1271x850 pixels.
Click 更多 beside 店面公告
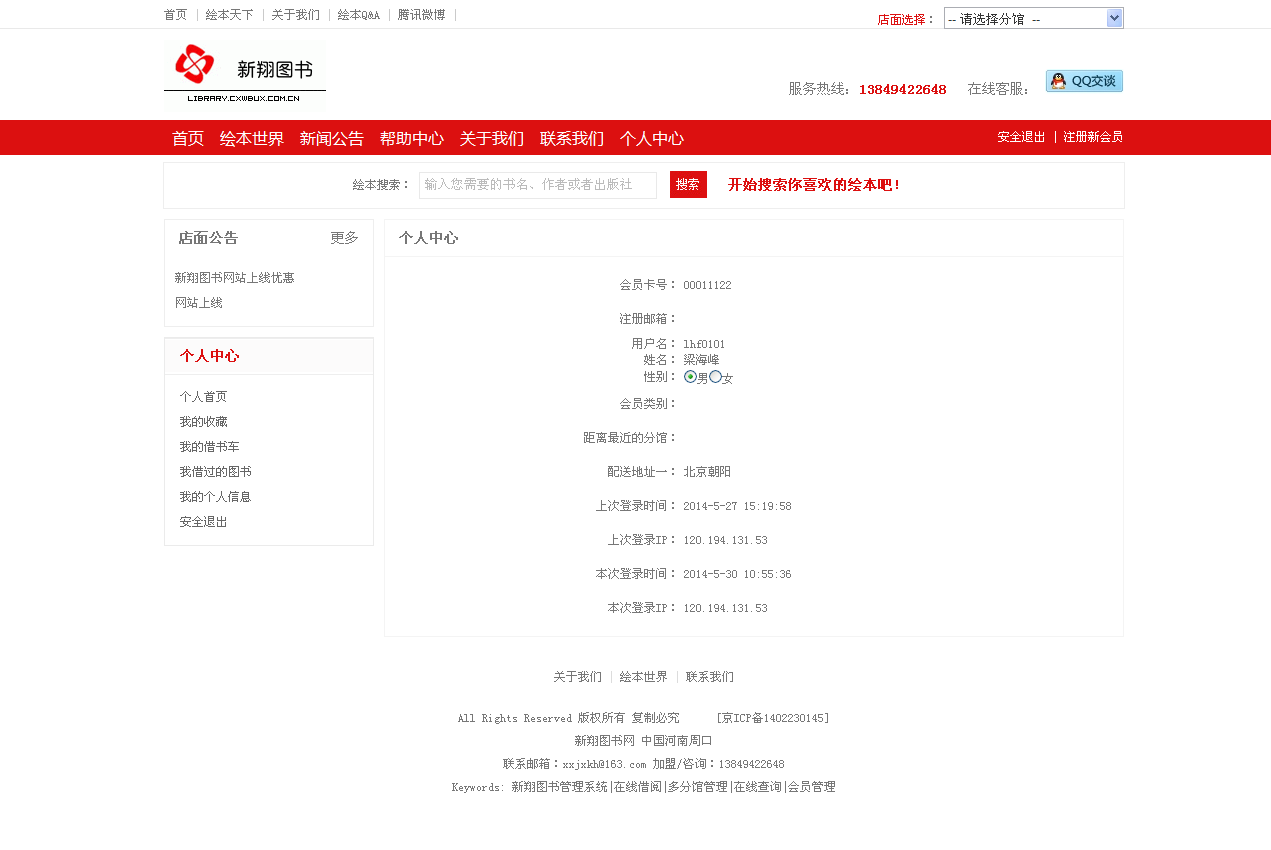point(344,238)
